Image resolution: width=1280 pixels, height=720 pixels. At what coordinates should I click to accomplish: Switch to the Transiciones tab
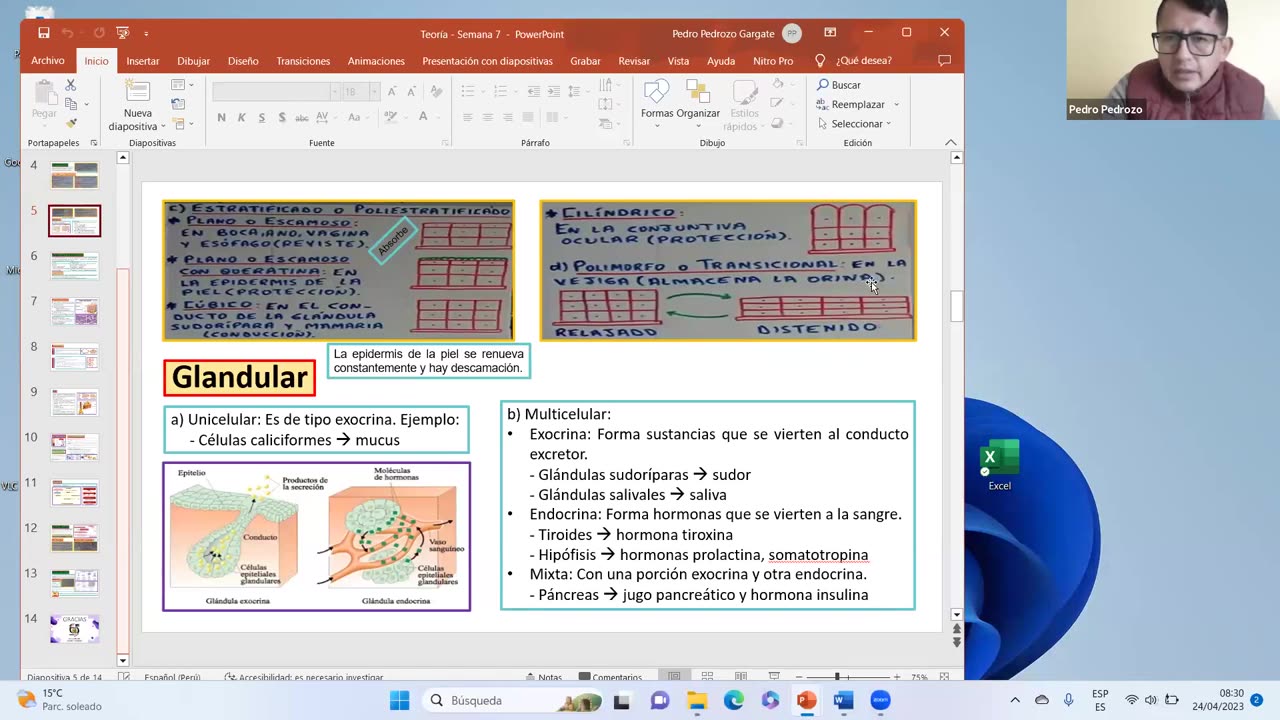pyautogui.click(x=303, y=61)
